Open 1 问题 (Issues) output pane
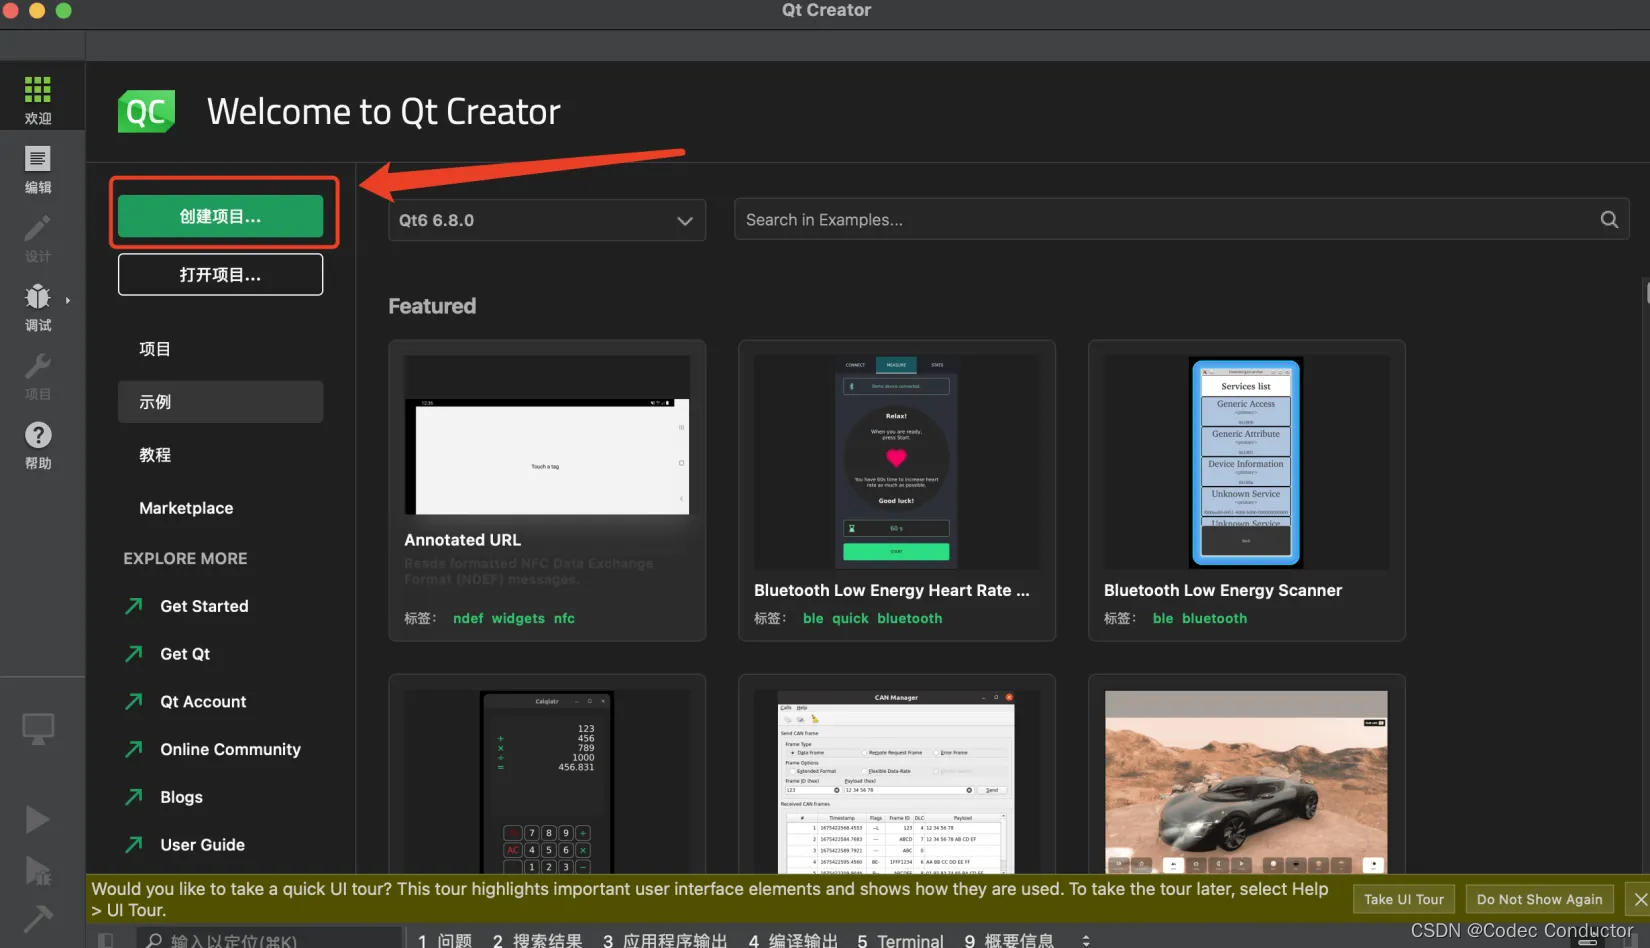 445,941
